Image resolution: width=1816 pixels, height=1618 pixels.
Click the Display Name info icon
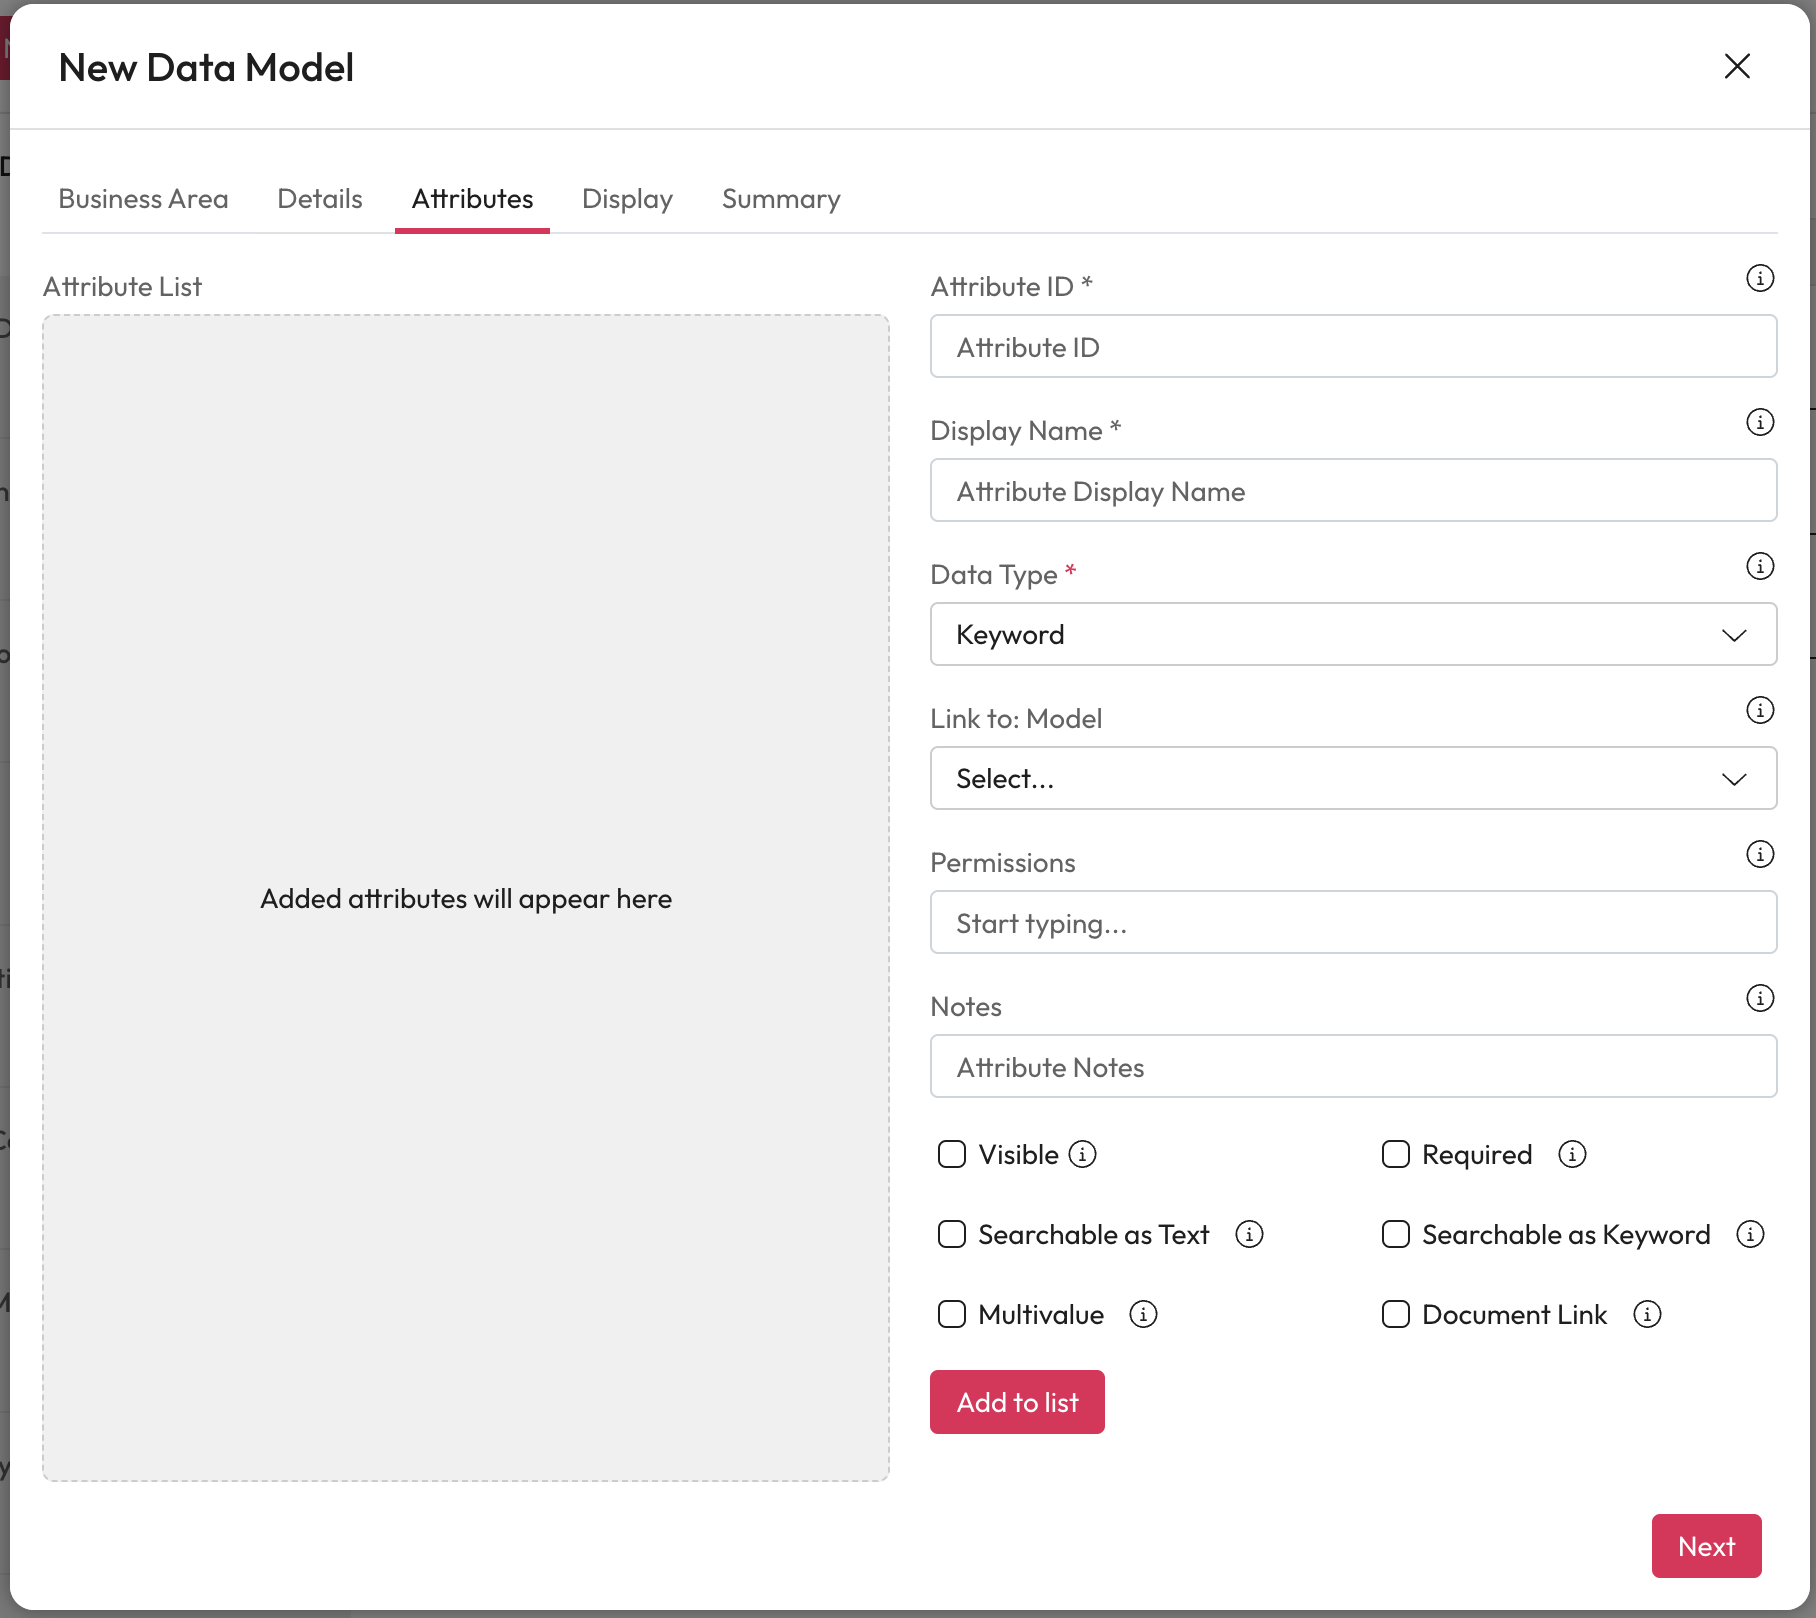pos(1759,422)
